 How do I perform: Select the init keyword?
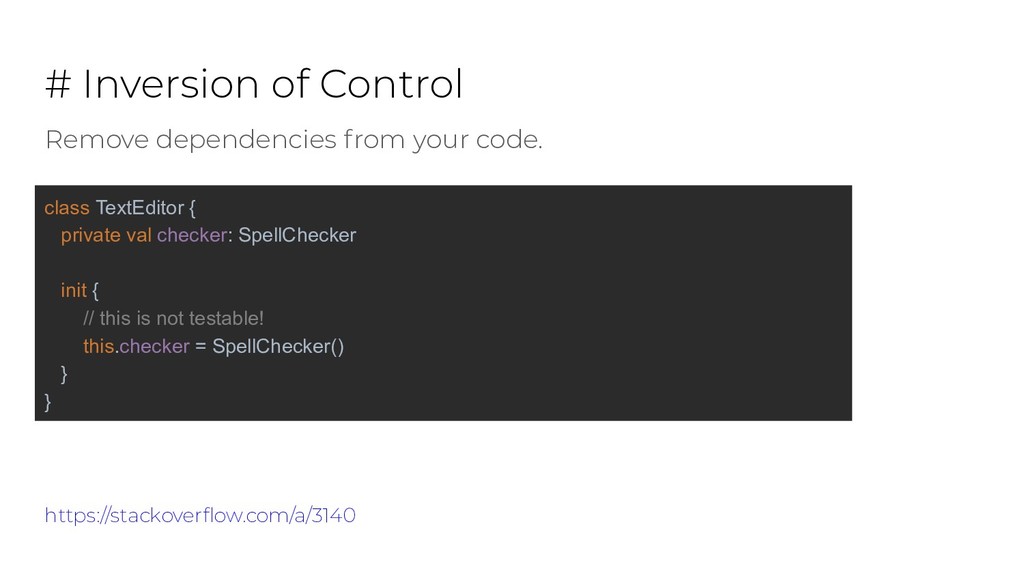point(74,290)
